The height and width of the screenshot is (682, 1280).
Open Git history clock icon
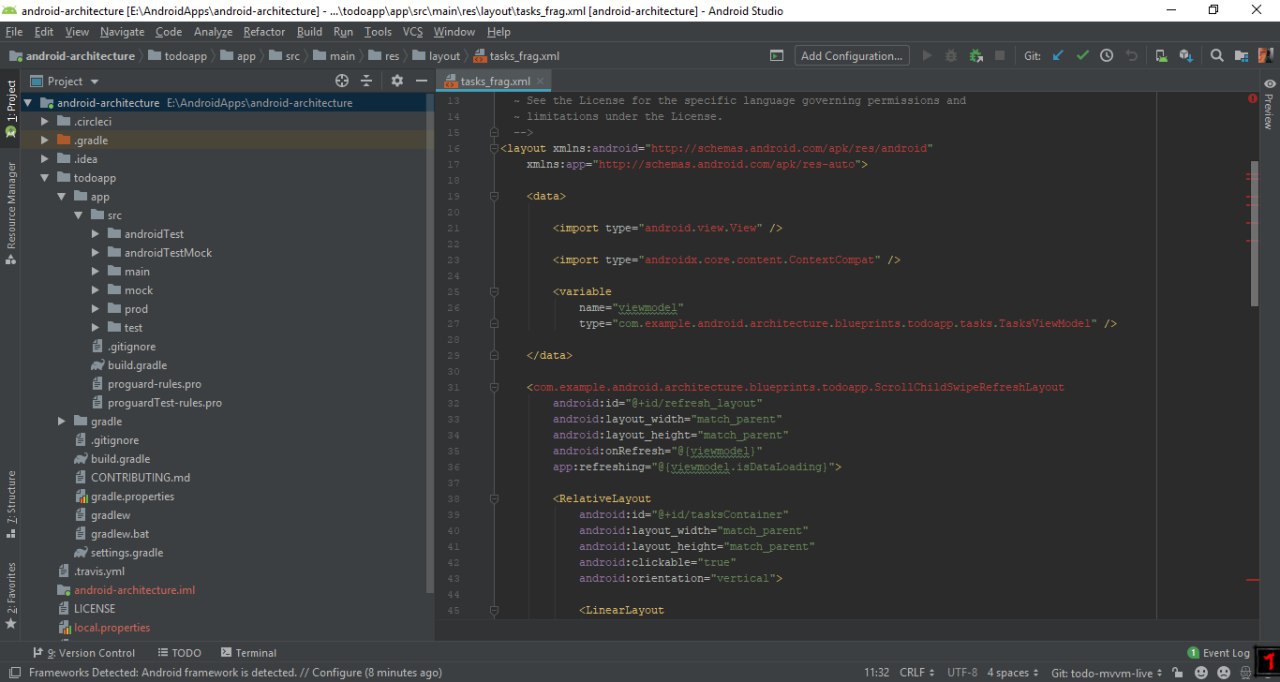1107,56
